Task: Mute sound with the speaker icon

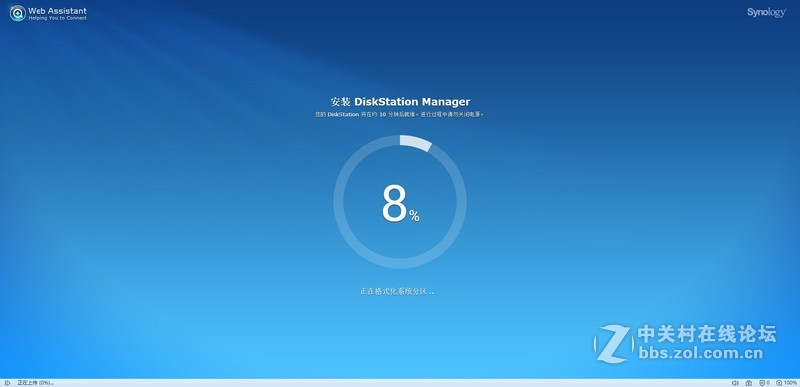Action: click(735, 383)
